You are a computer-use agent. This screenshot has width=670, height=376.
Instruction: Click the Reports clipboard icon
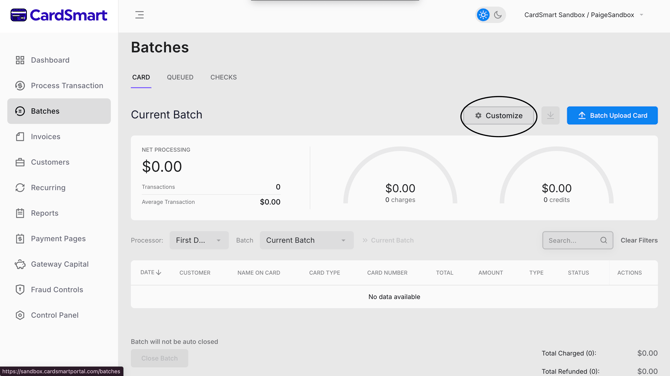[20, 213]
